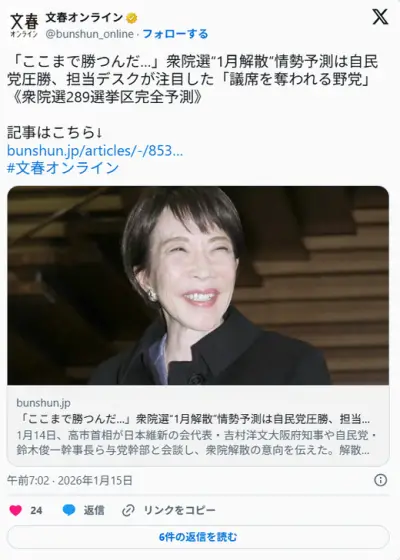Open the info circle icon
Viewport: 400px width, 560px height.
tap(380, 480)
